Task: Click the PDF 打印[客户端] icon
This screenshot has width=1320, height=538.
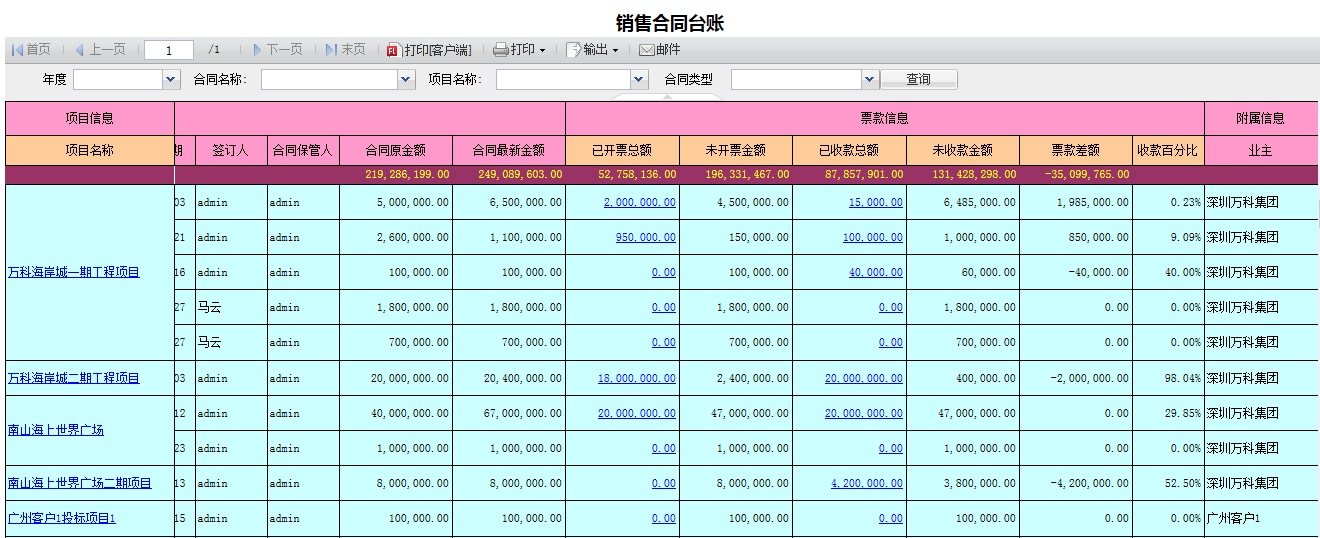Action: [x=393, y=50]
